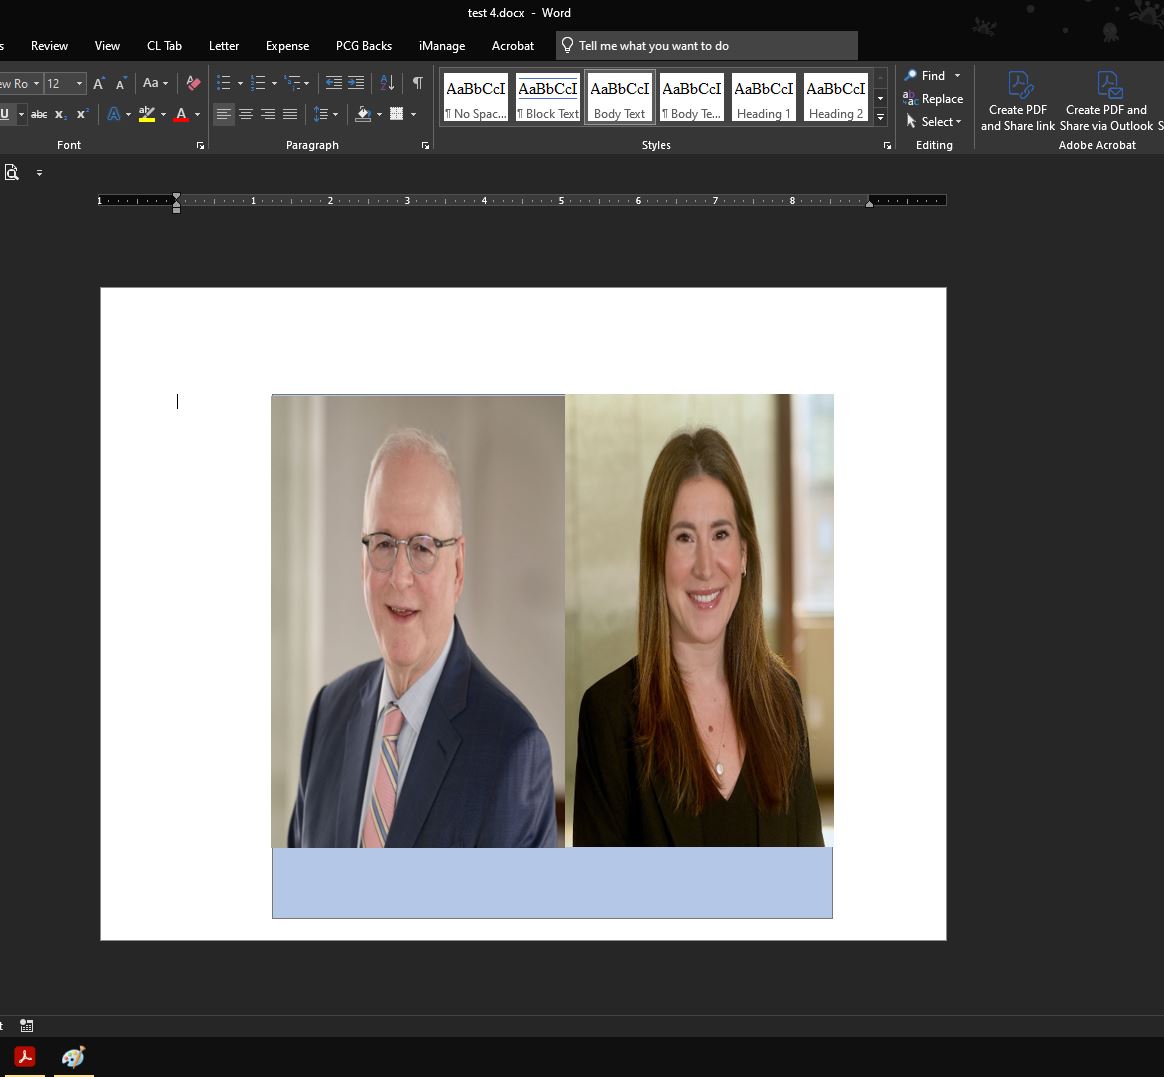Toggle subscript formatting
Viewport: 1164px width, 1077px height.
[x=60, y=114]
